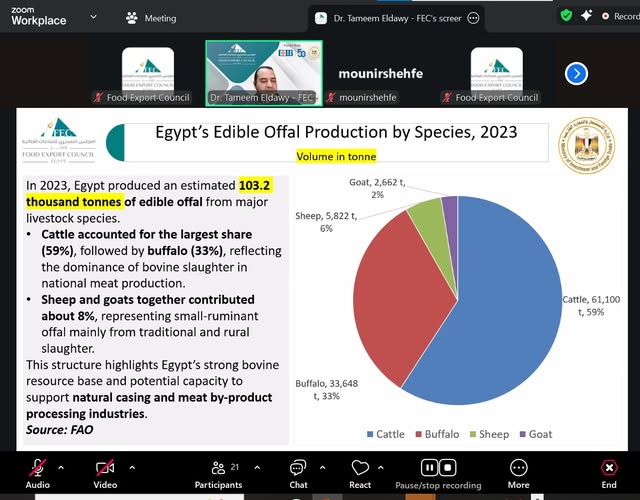640x500 pixels.
Task: Open the More options menu
Action: pos(518,468)
